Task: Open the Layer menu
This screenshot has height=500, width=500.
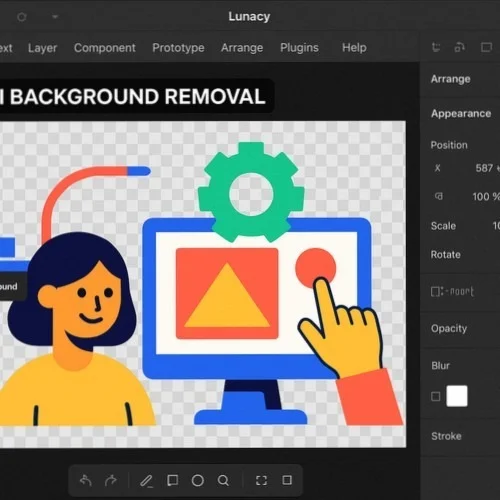Action: click(x=42, y=48)
